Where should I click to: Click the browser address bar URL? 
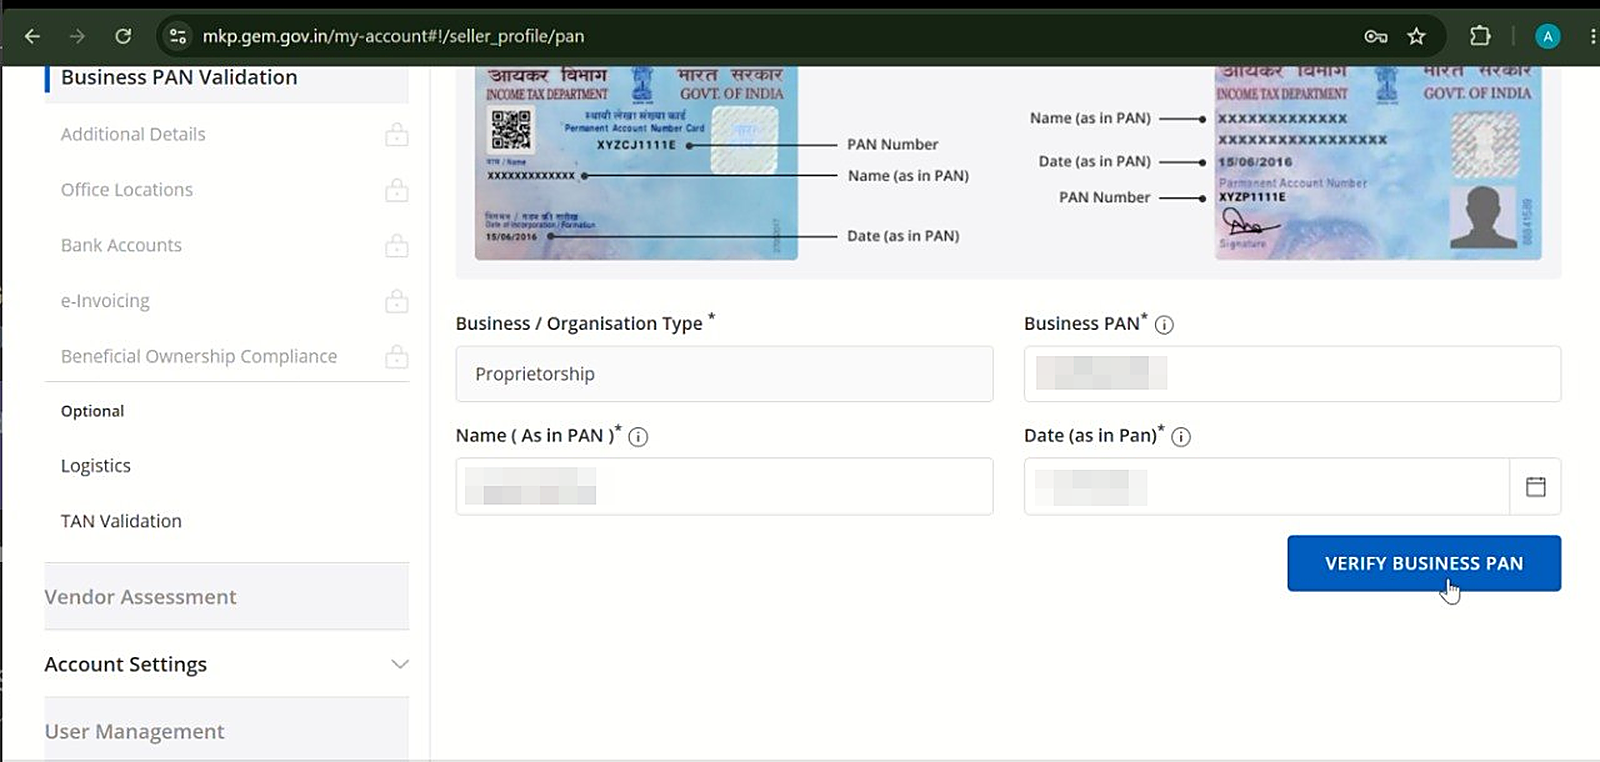393,36
